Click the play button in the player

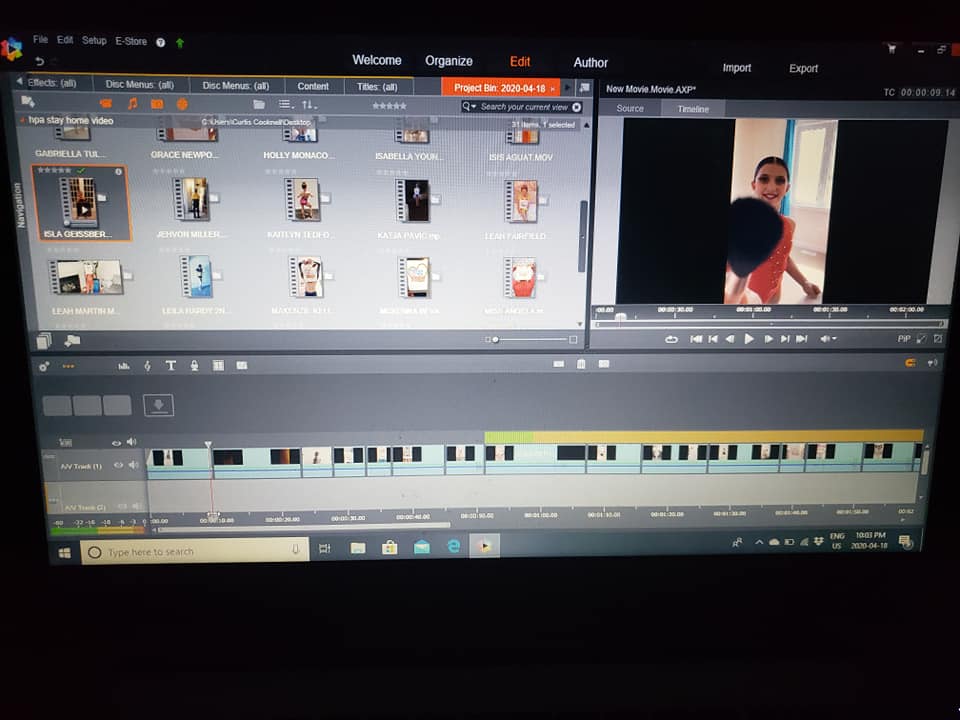748,339
